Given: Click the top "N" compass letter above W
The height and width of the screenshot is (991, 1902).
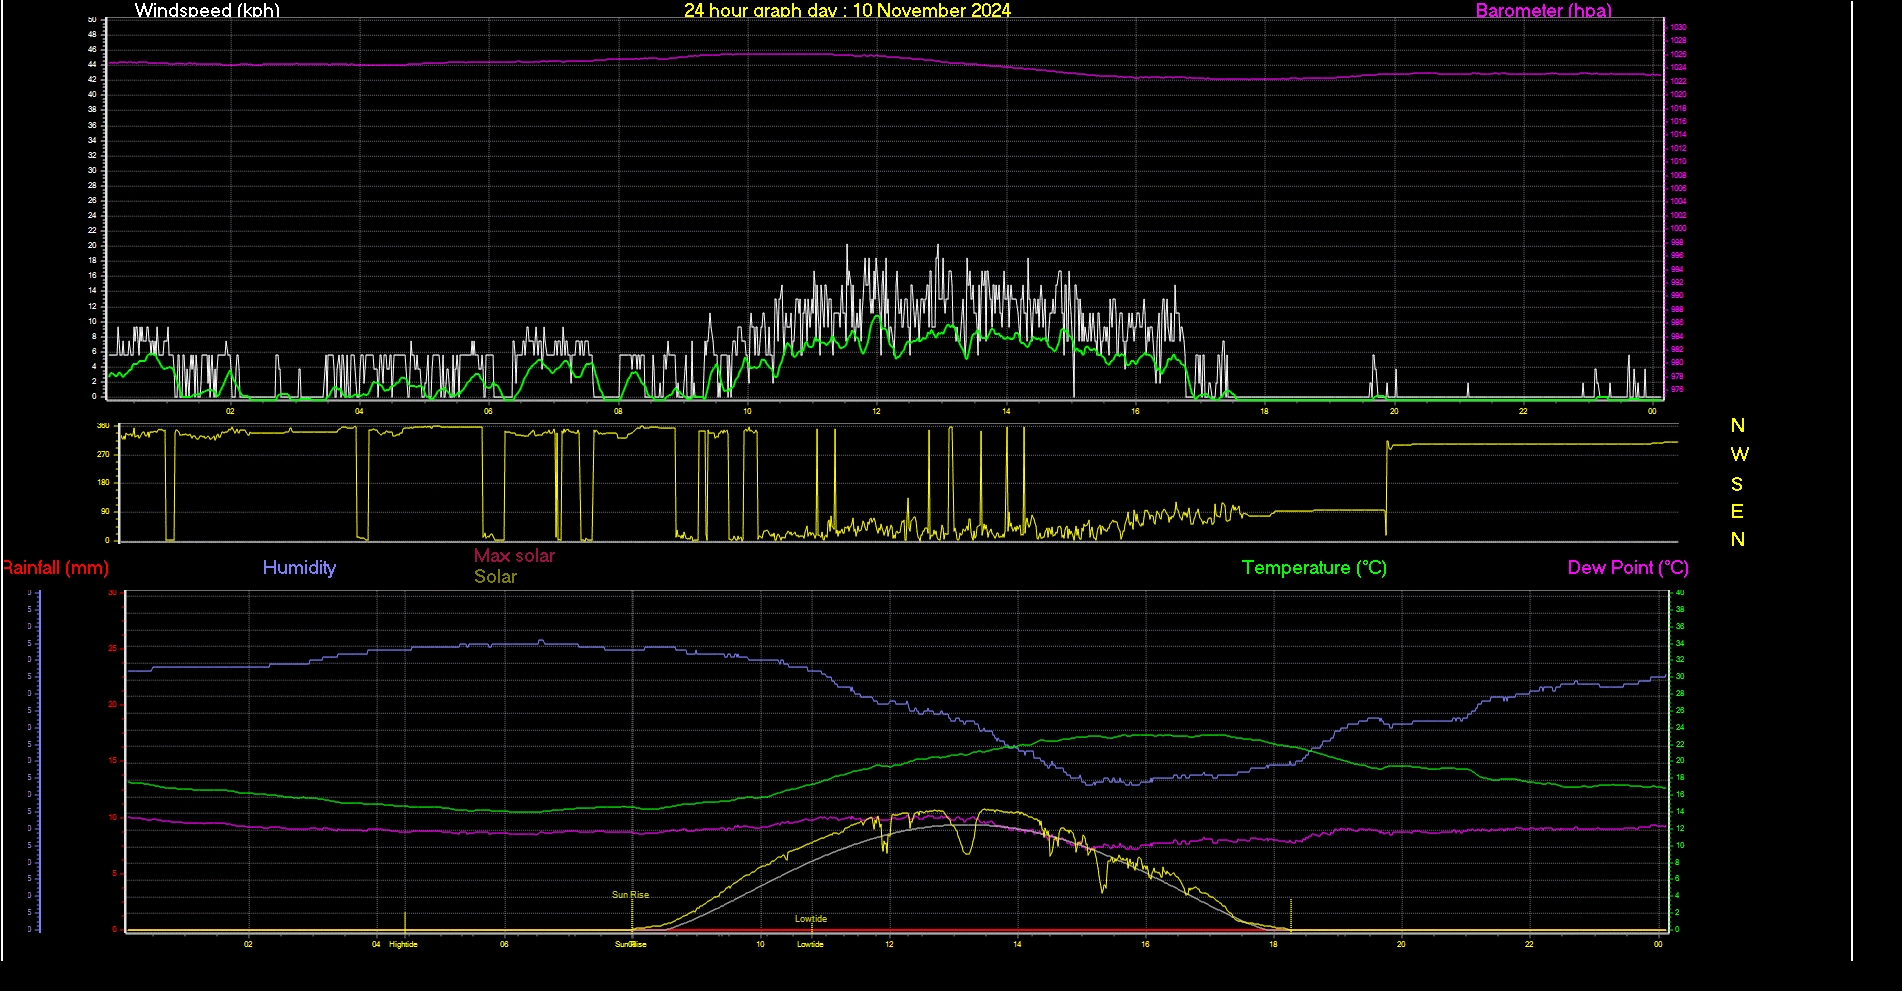Looking at the screenshot, I should click(1738, 426).
